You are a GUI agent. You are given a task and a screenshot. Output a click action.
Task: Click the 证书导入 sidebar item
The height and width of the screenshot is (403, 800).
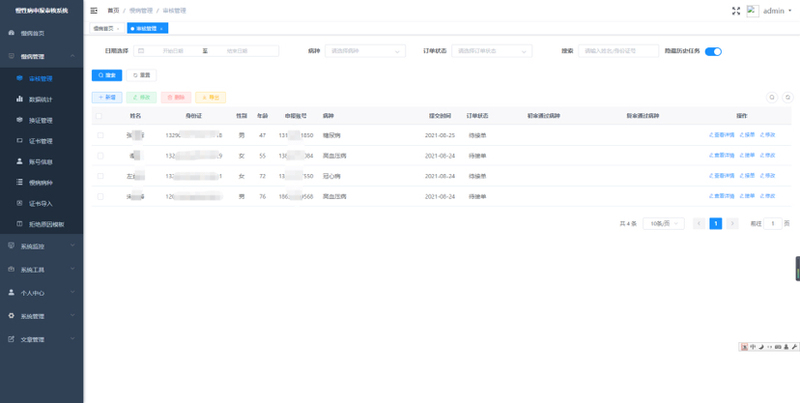[40, 203]
